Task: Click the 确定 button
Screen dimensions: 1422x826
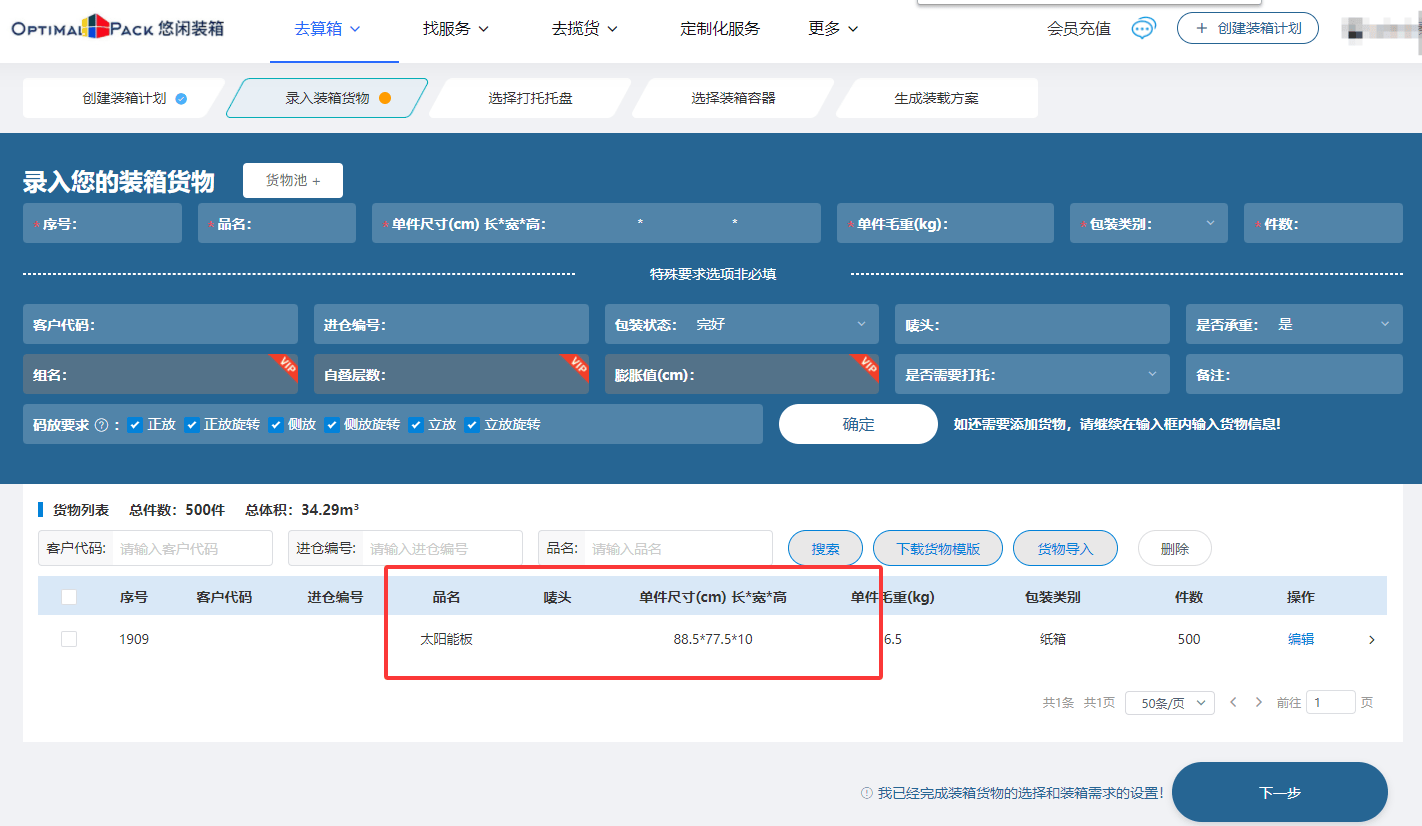Action: click(858, 424)
